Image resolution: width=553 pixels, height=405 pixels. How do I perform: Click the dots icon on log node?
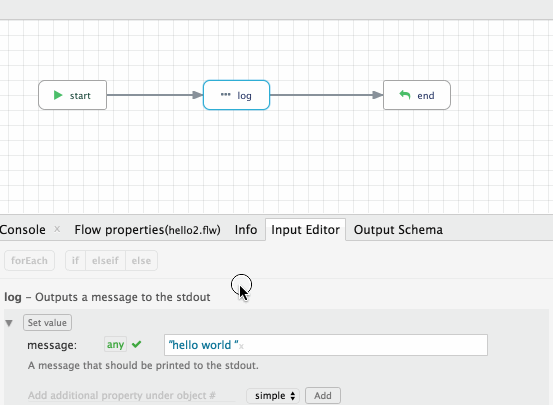[225, 95]
